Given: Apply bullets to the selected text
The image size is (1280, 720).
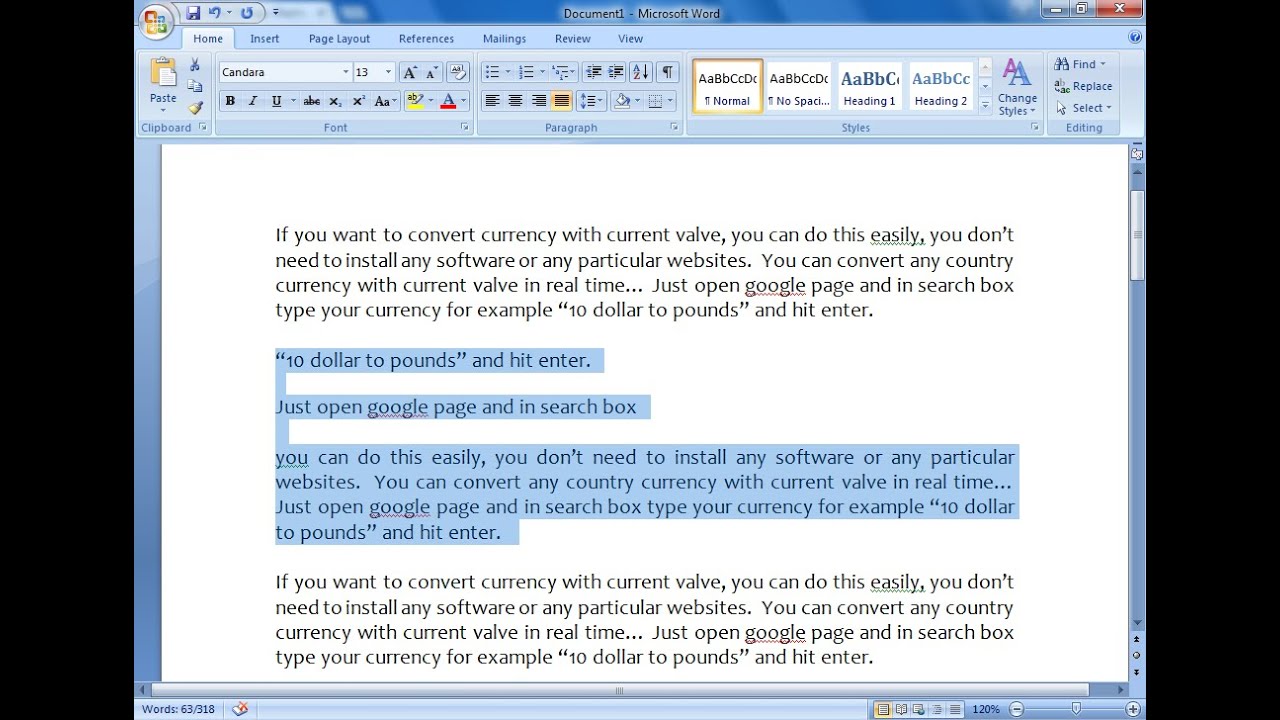Looking at the screenshot, I should click(x=492, y=72).
